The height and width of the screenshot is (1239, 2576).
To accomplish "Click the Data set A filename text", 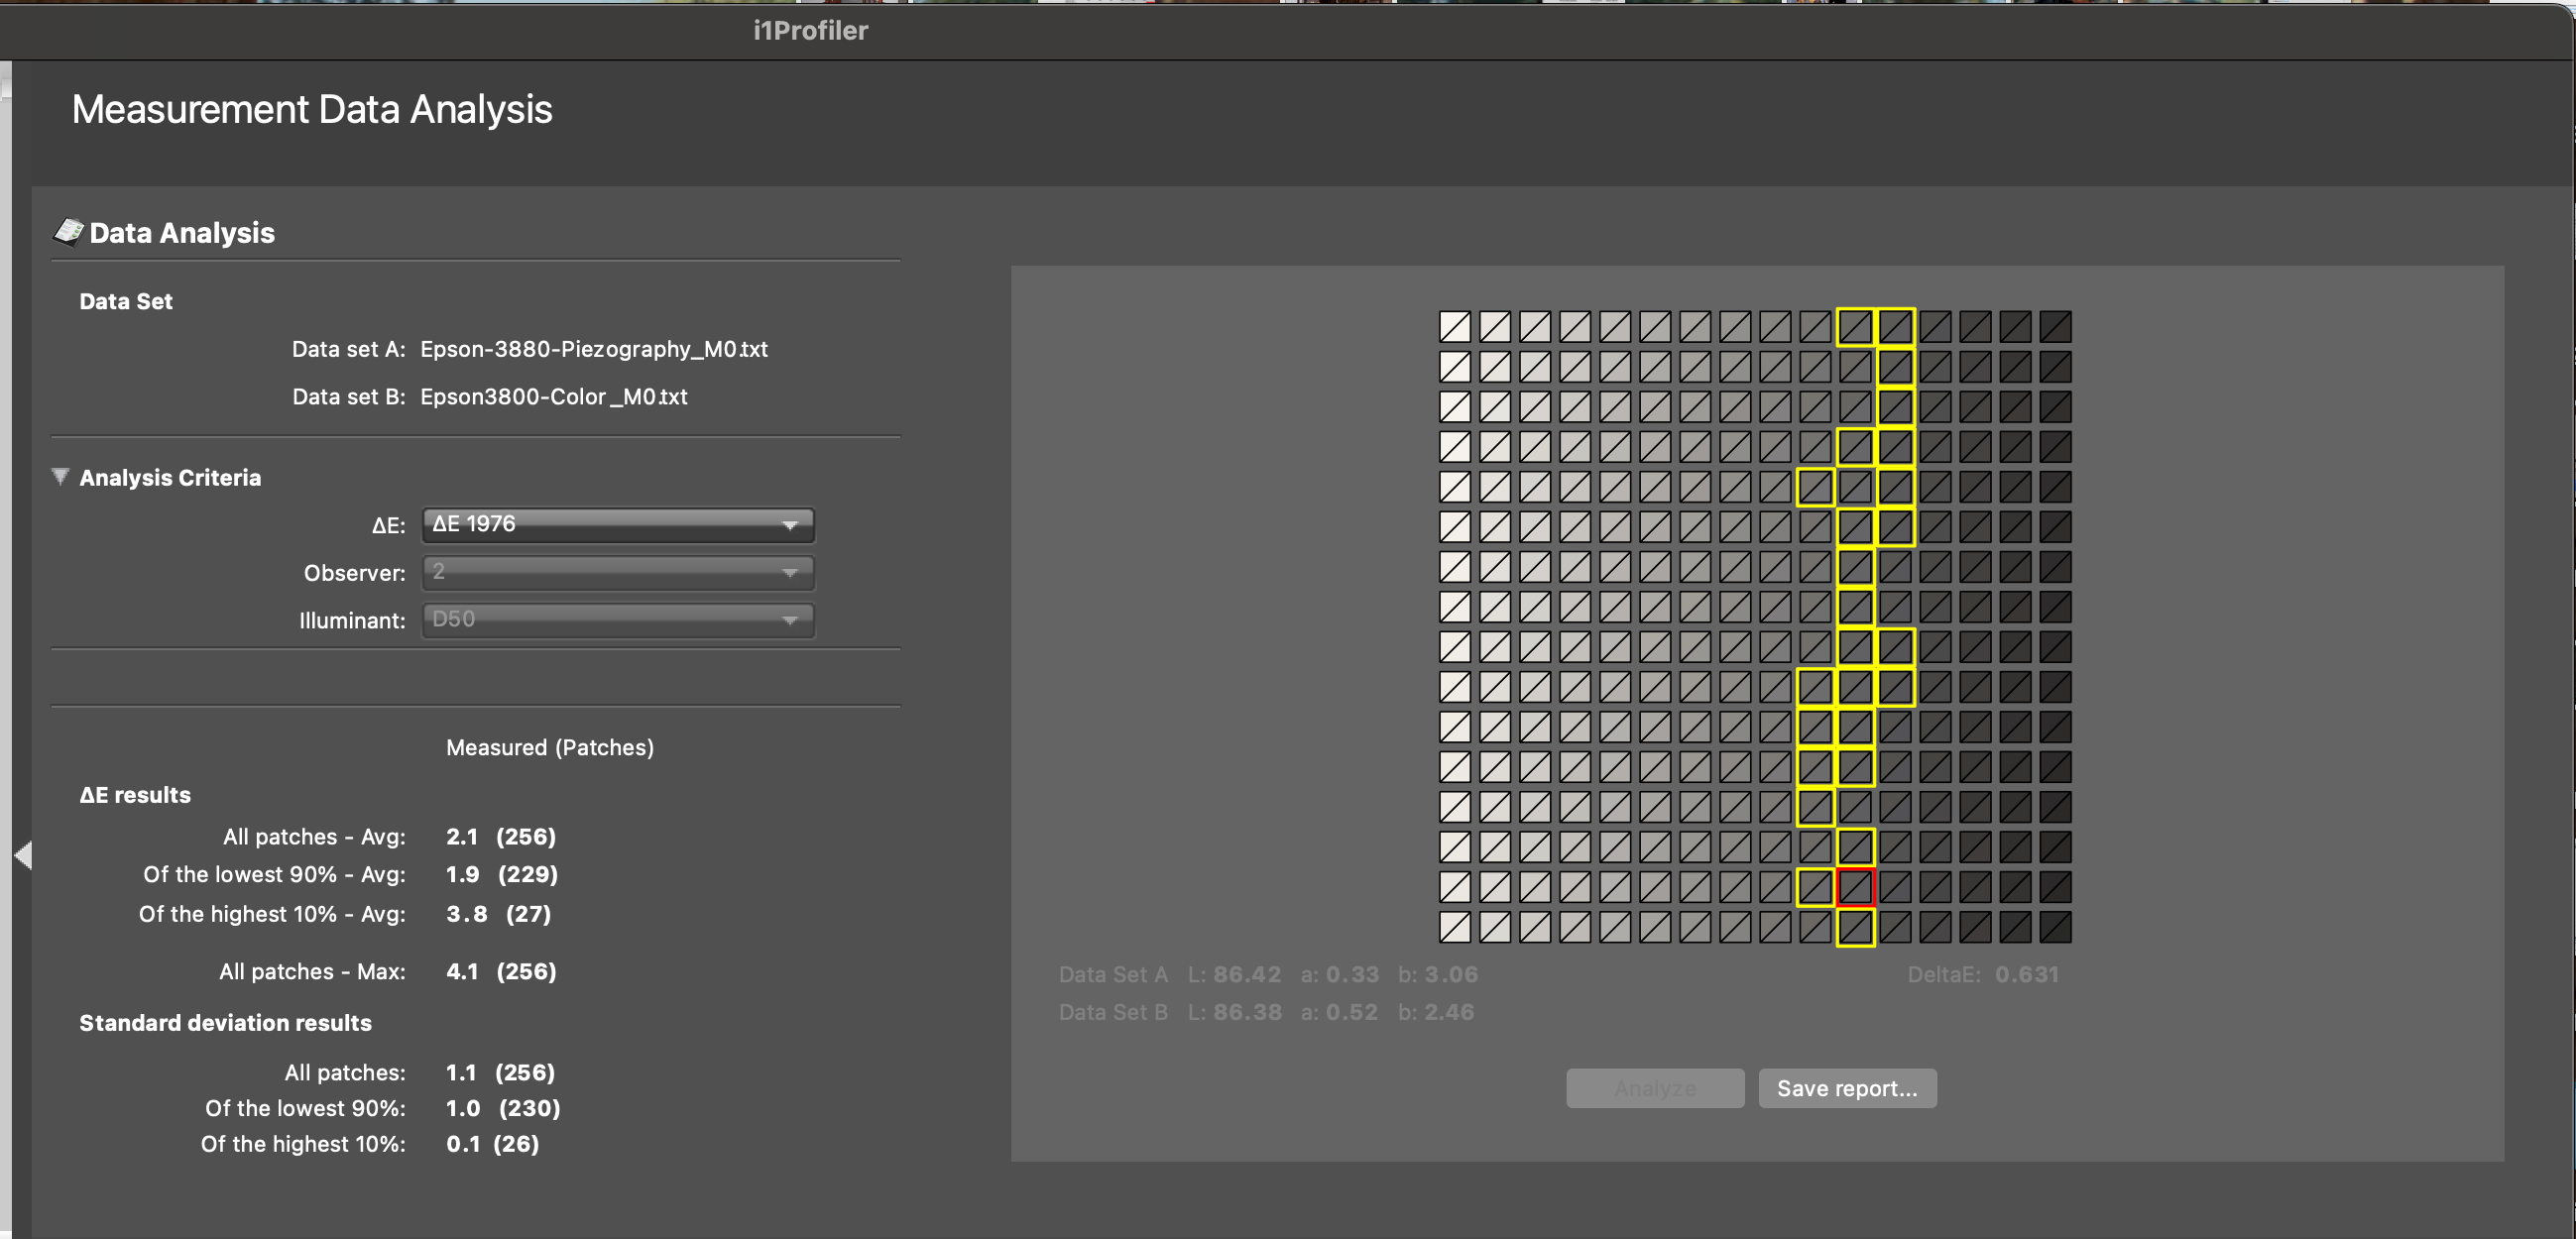I will [x=593, y=349].
